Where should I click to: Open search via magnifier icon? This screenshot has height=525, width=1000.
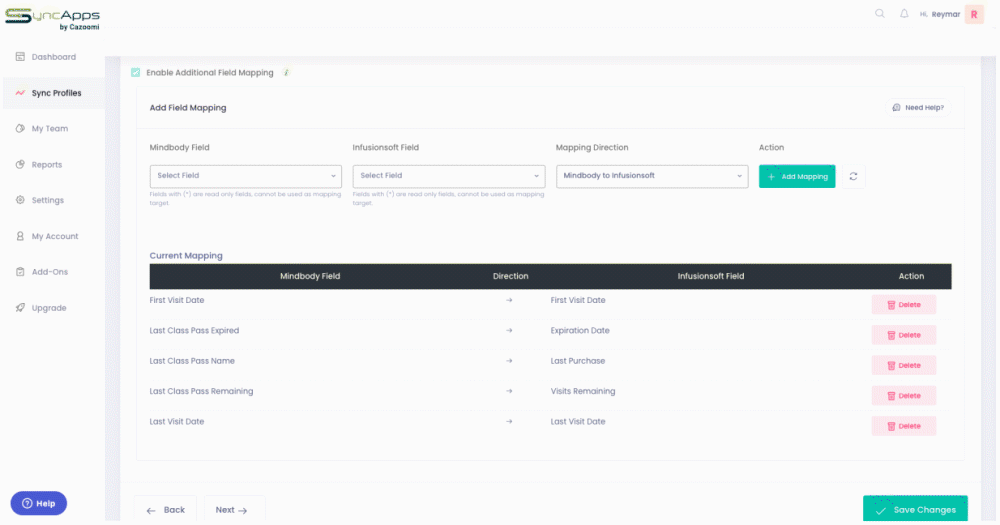879,13
